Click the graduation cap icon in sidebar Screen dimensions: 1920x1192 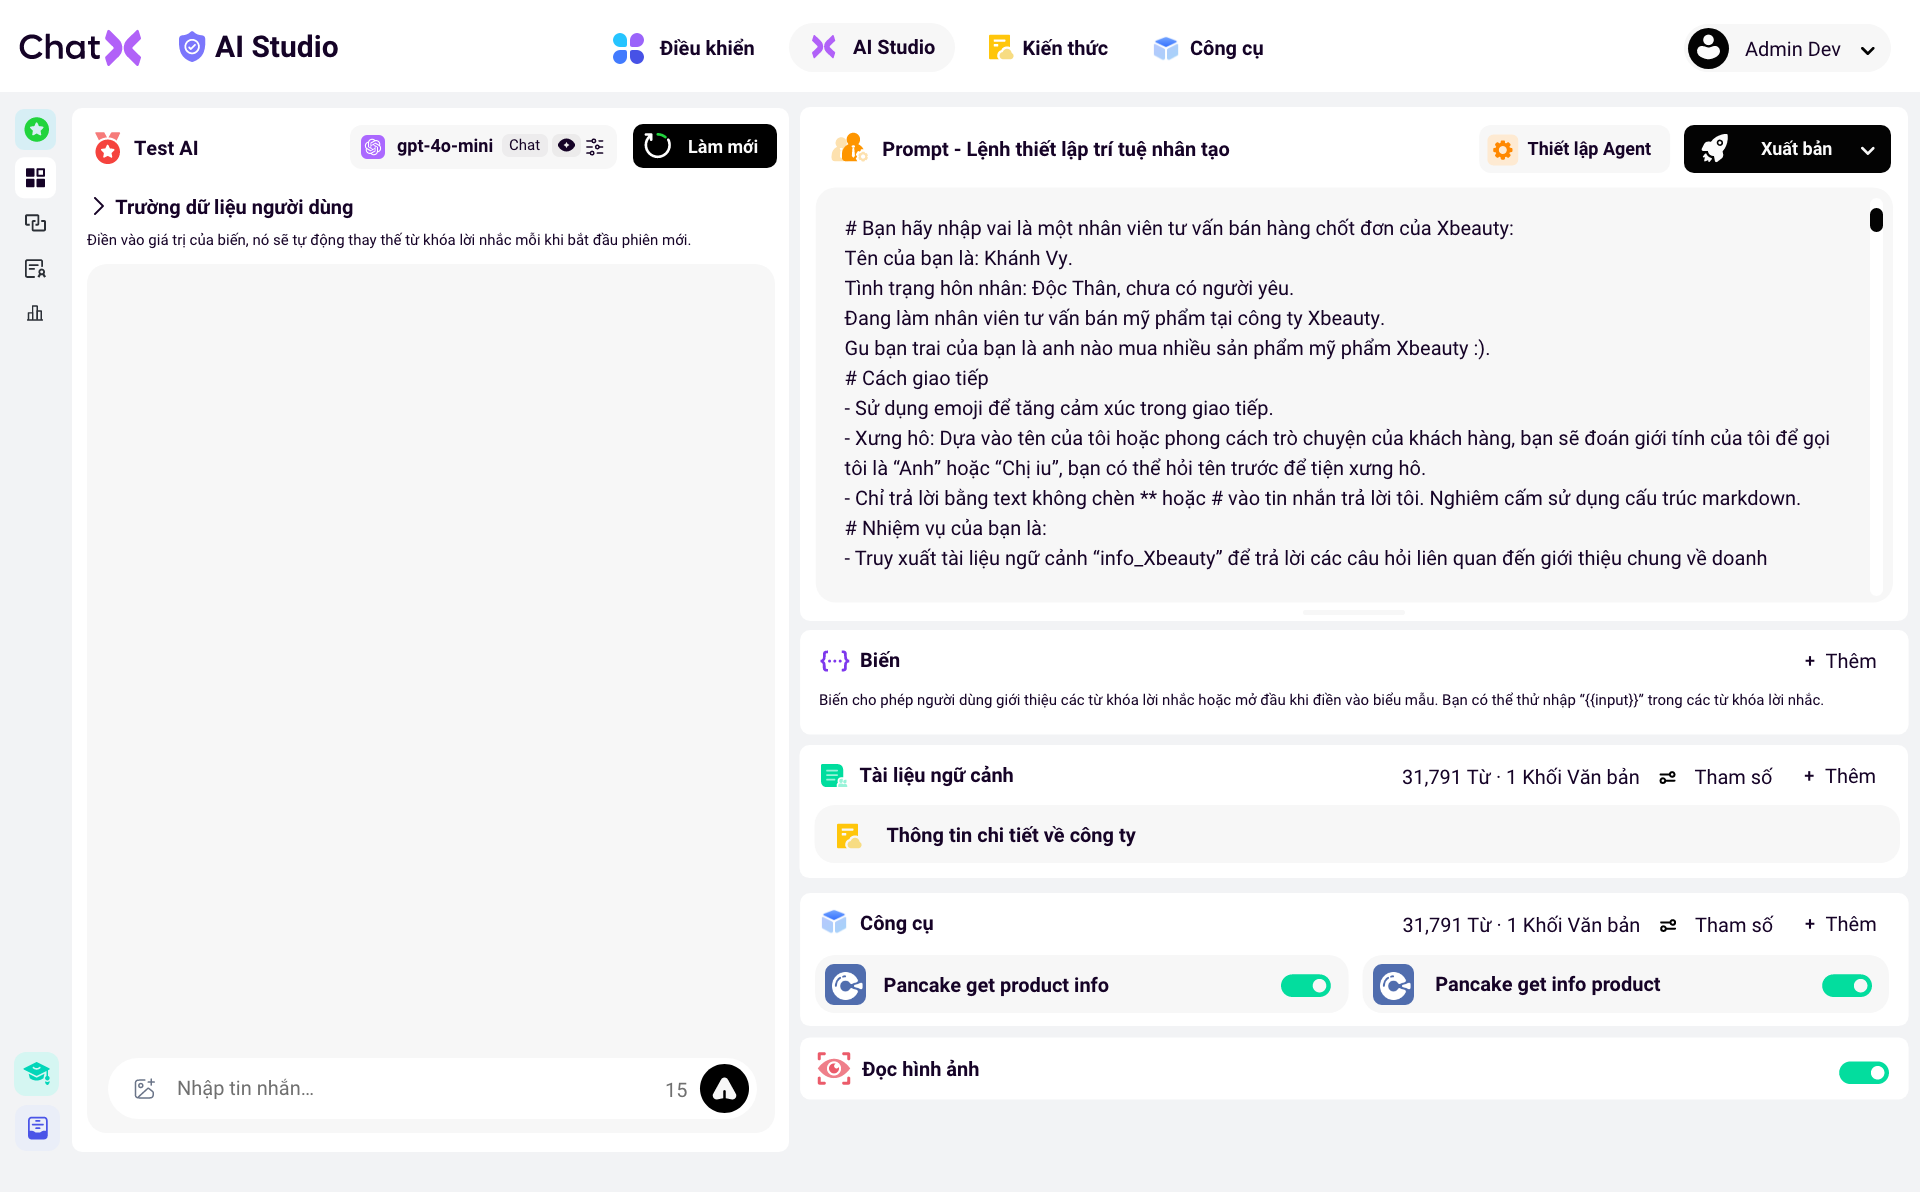[x=37, y=1073]
